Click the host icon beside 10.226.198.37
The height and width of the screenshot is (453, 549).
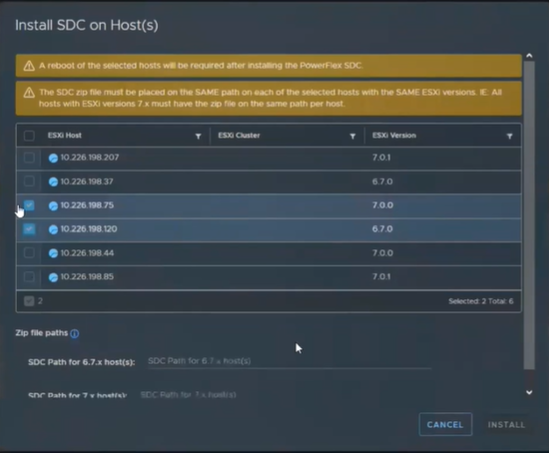pos(53,182)
